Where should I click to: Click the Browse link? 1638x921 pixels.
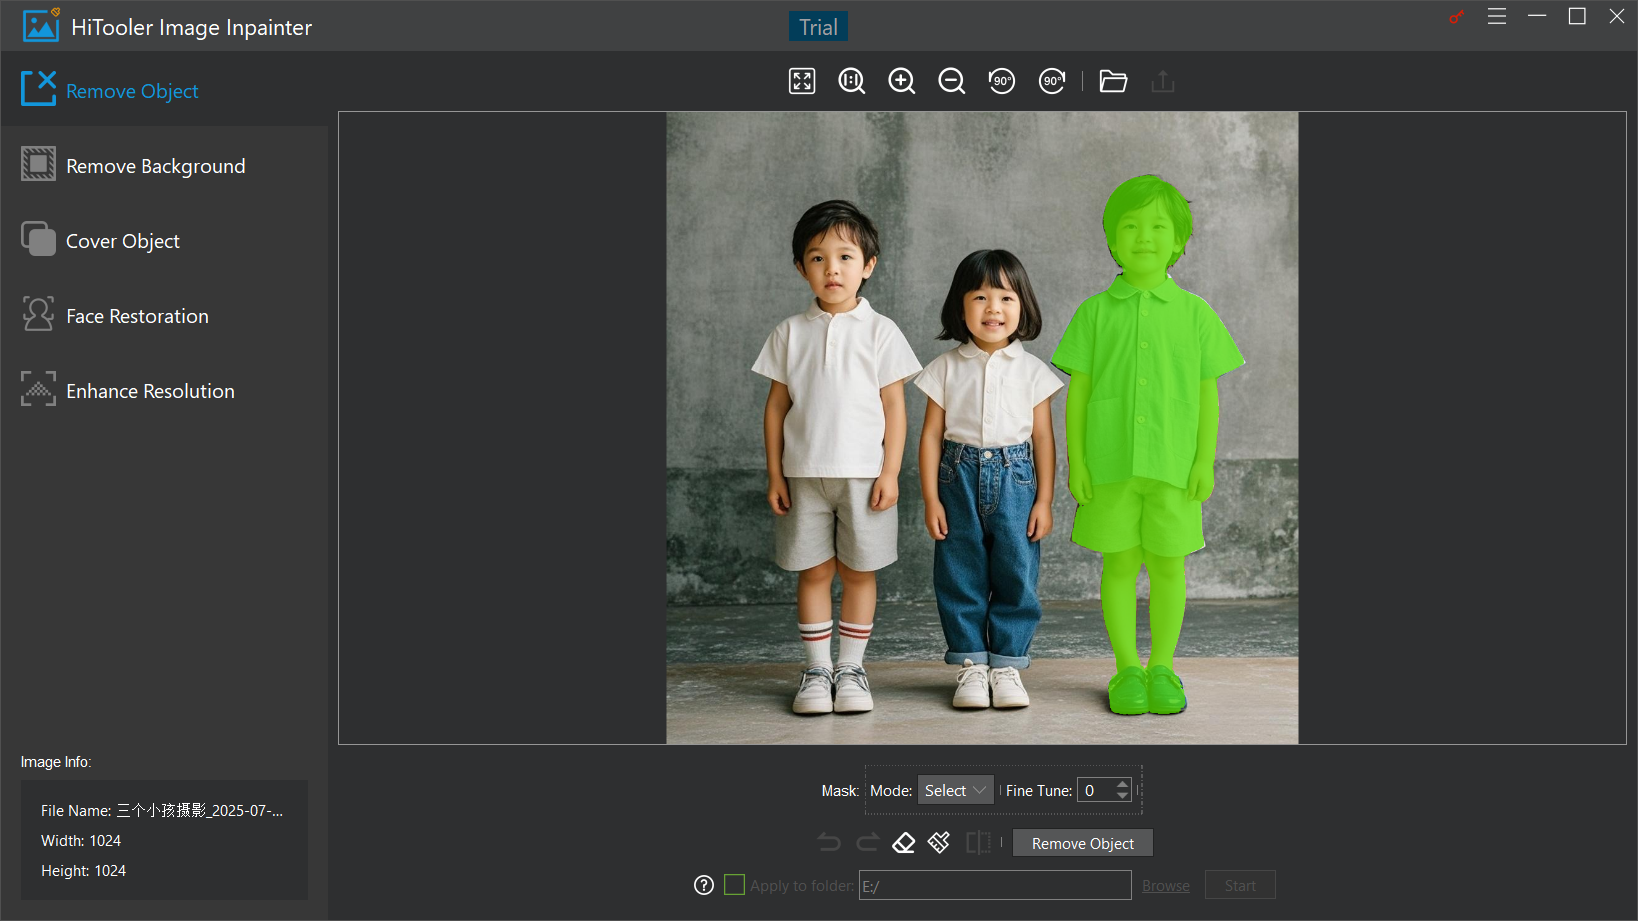click(x=1166, y=886)
